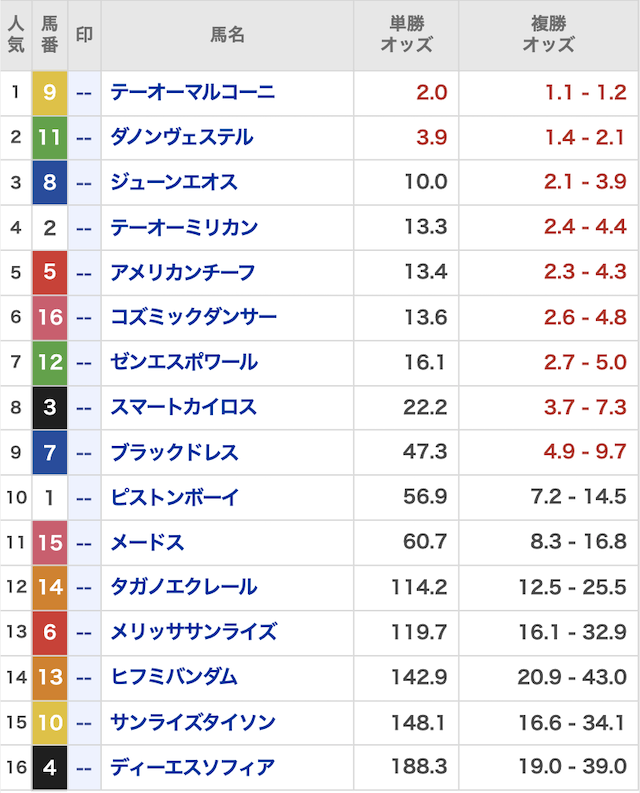Click the blue number 8 badge
640x793 pixels.
pos(50,183)
